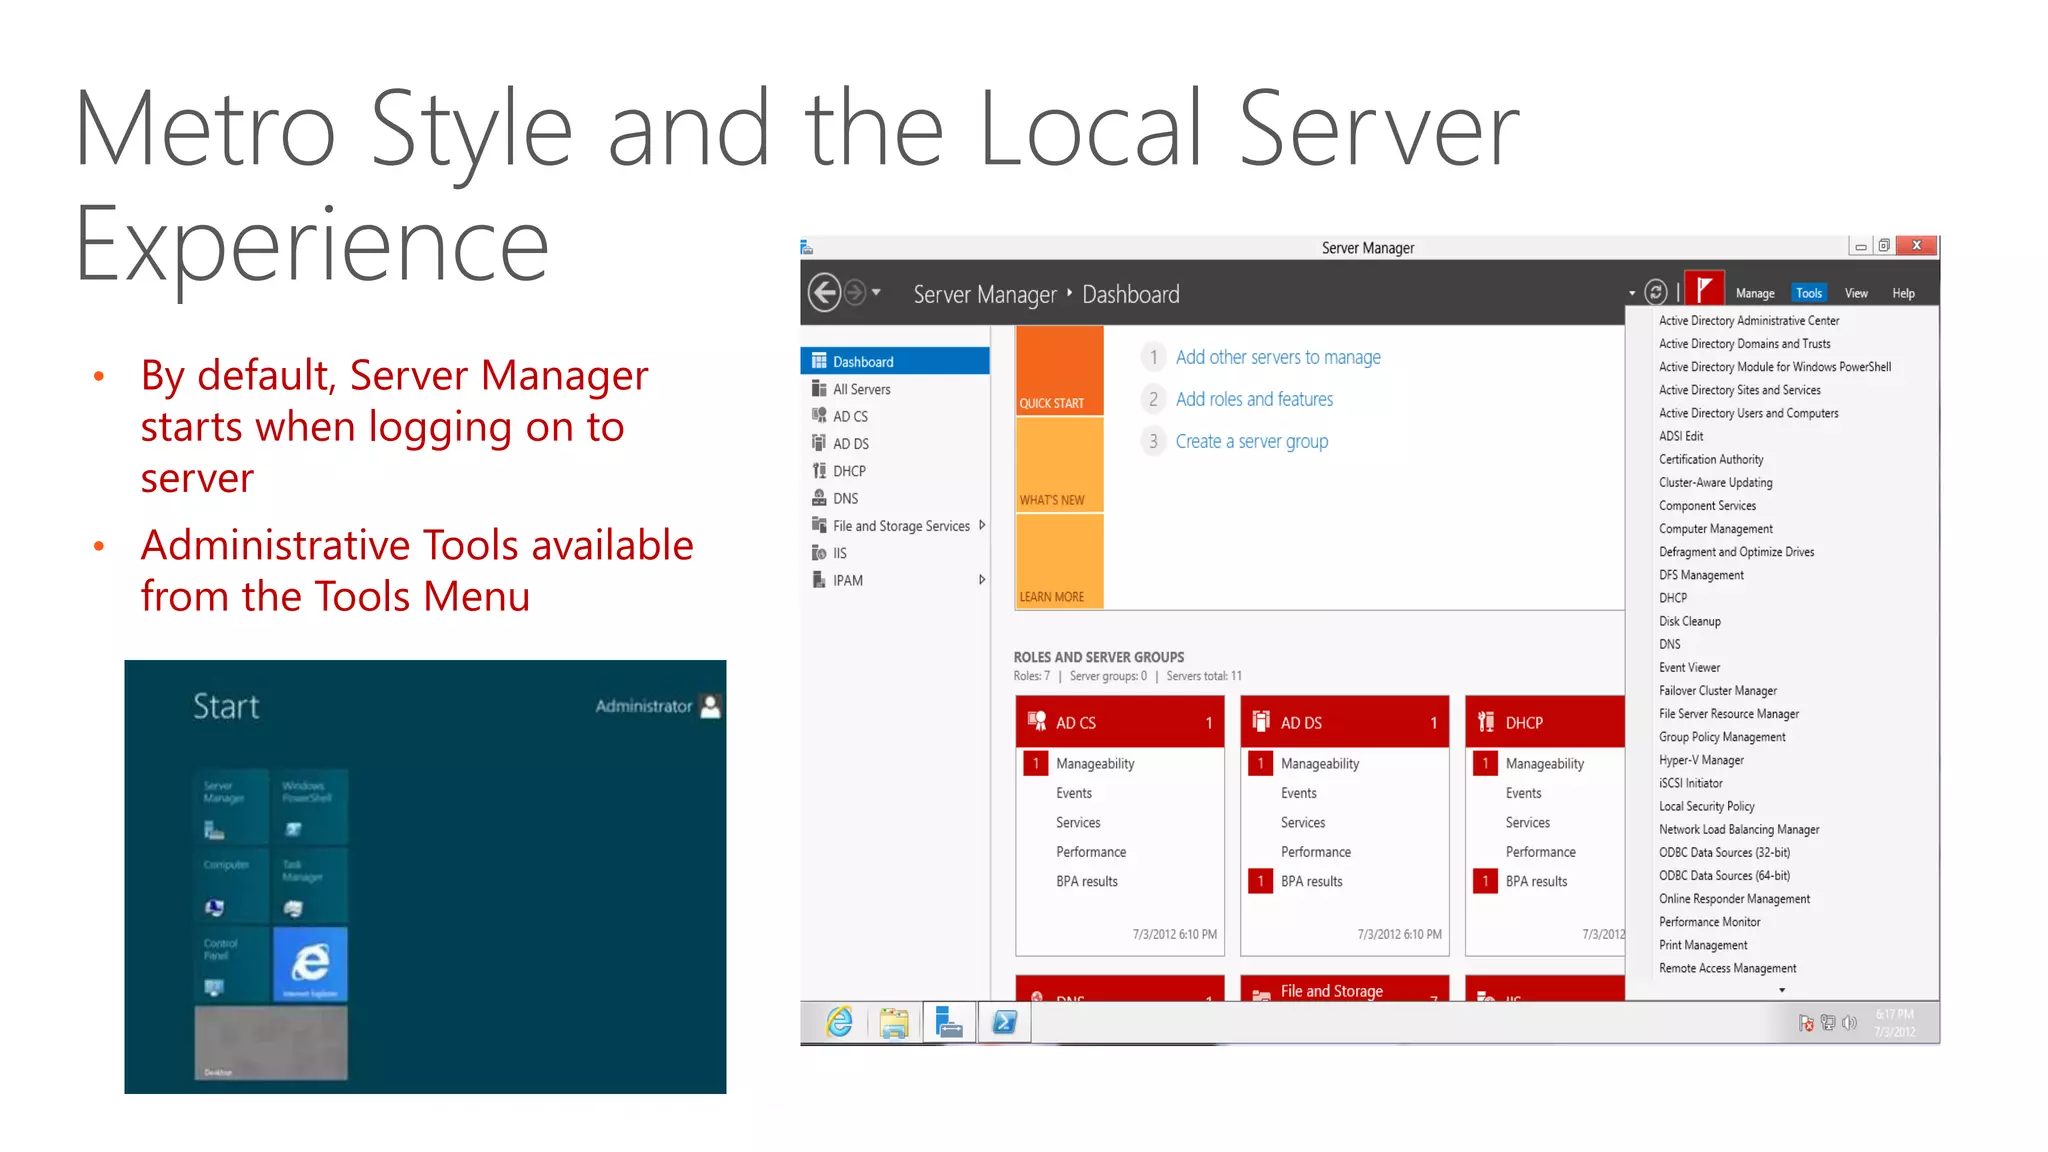Viewport: 2048px width, 1152px height.
Task: Click Create a server group link
Action: pyautogui.click(x=1251, y=441)
